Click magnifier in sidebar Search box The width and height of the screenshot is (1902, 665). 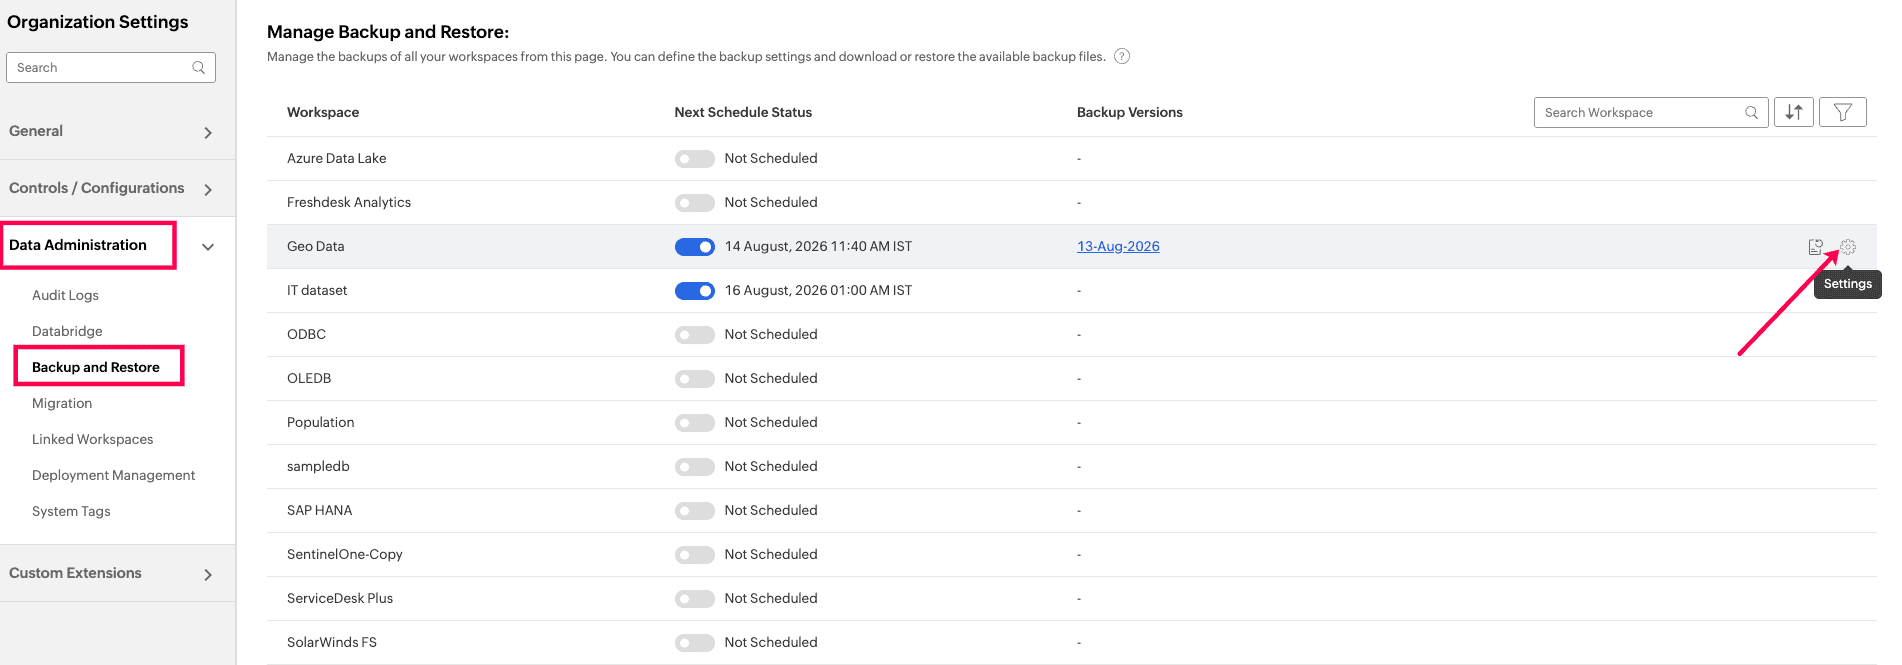[x=199, y=67]
